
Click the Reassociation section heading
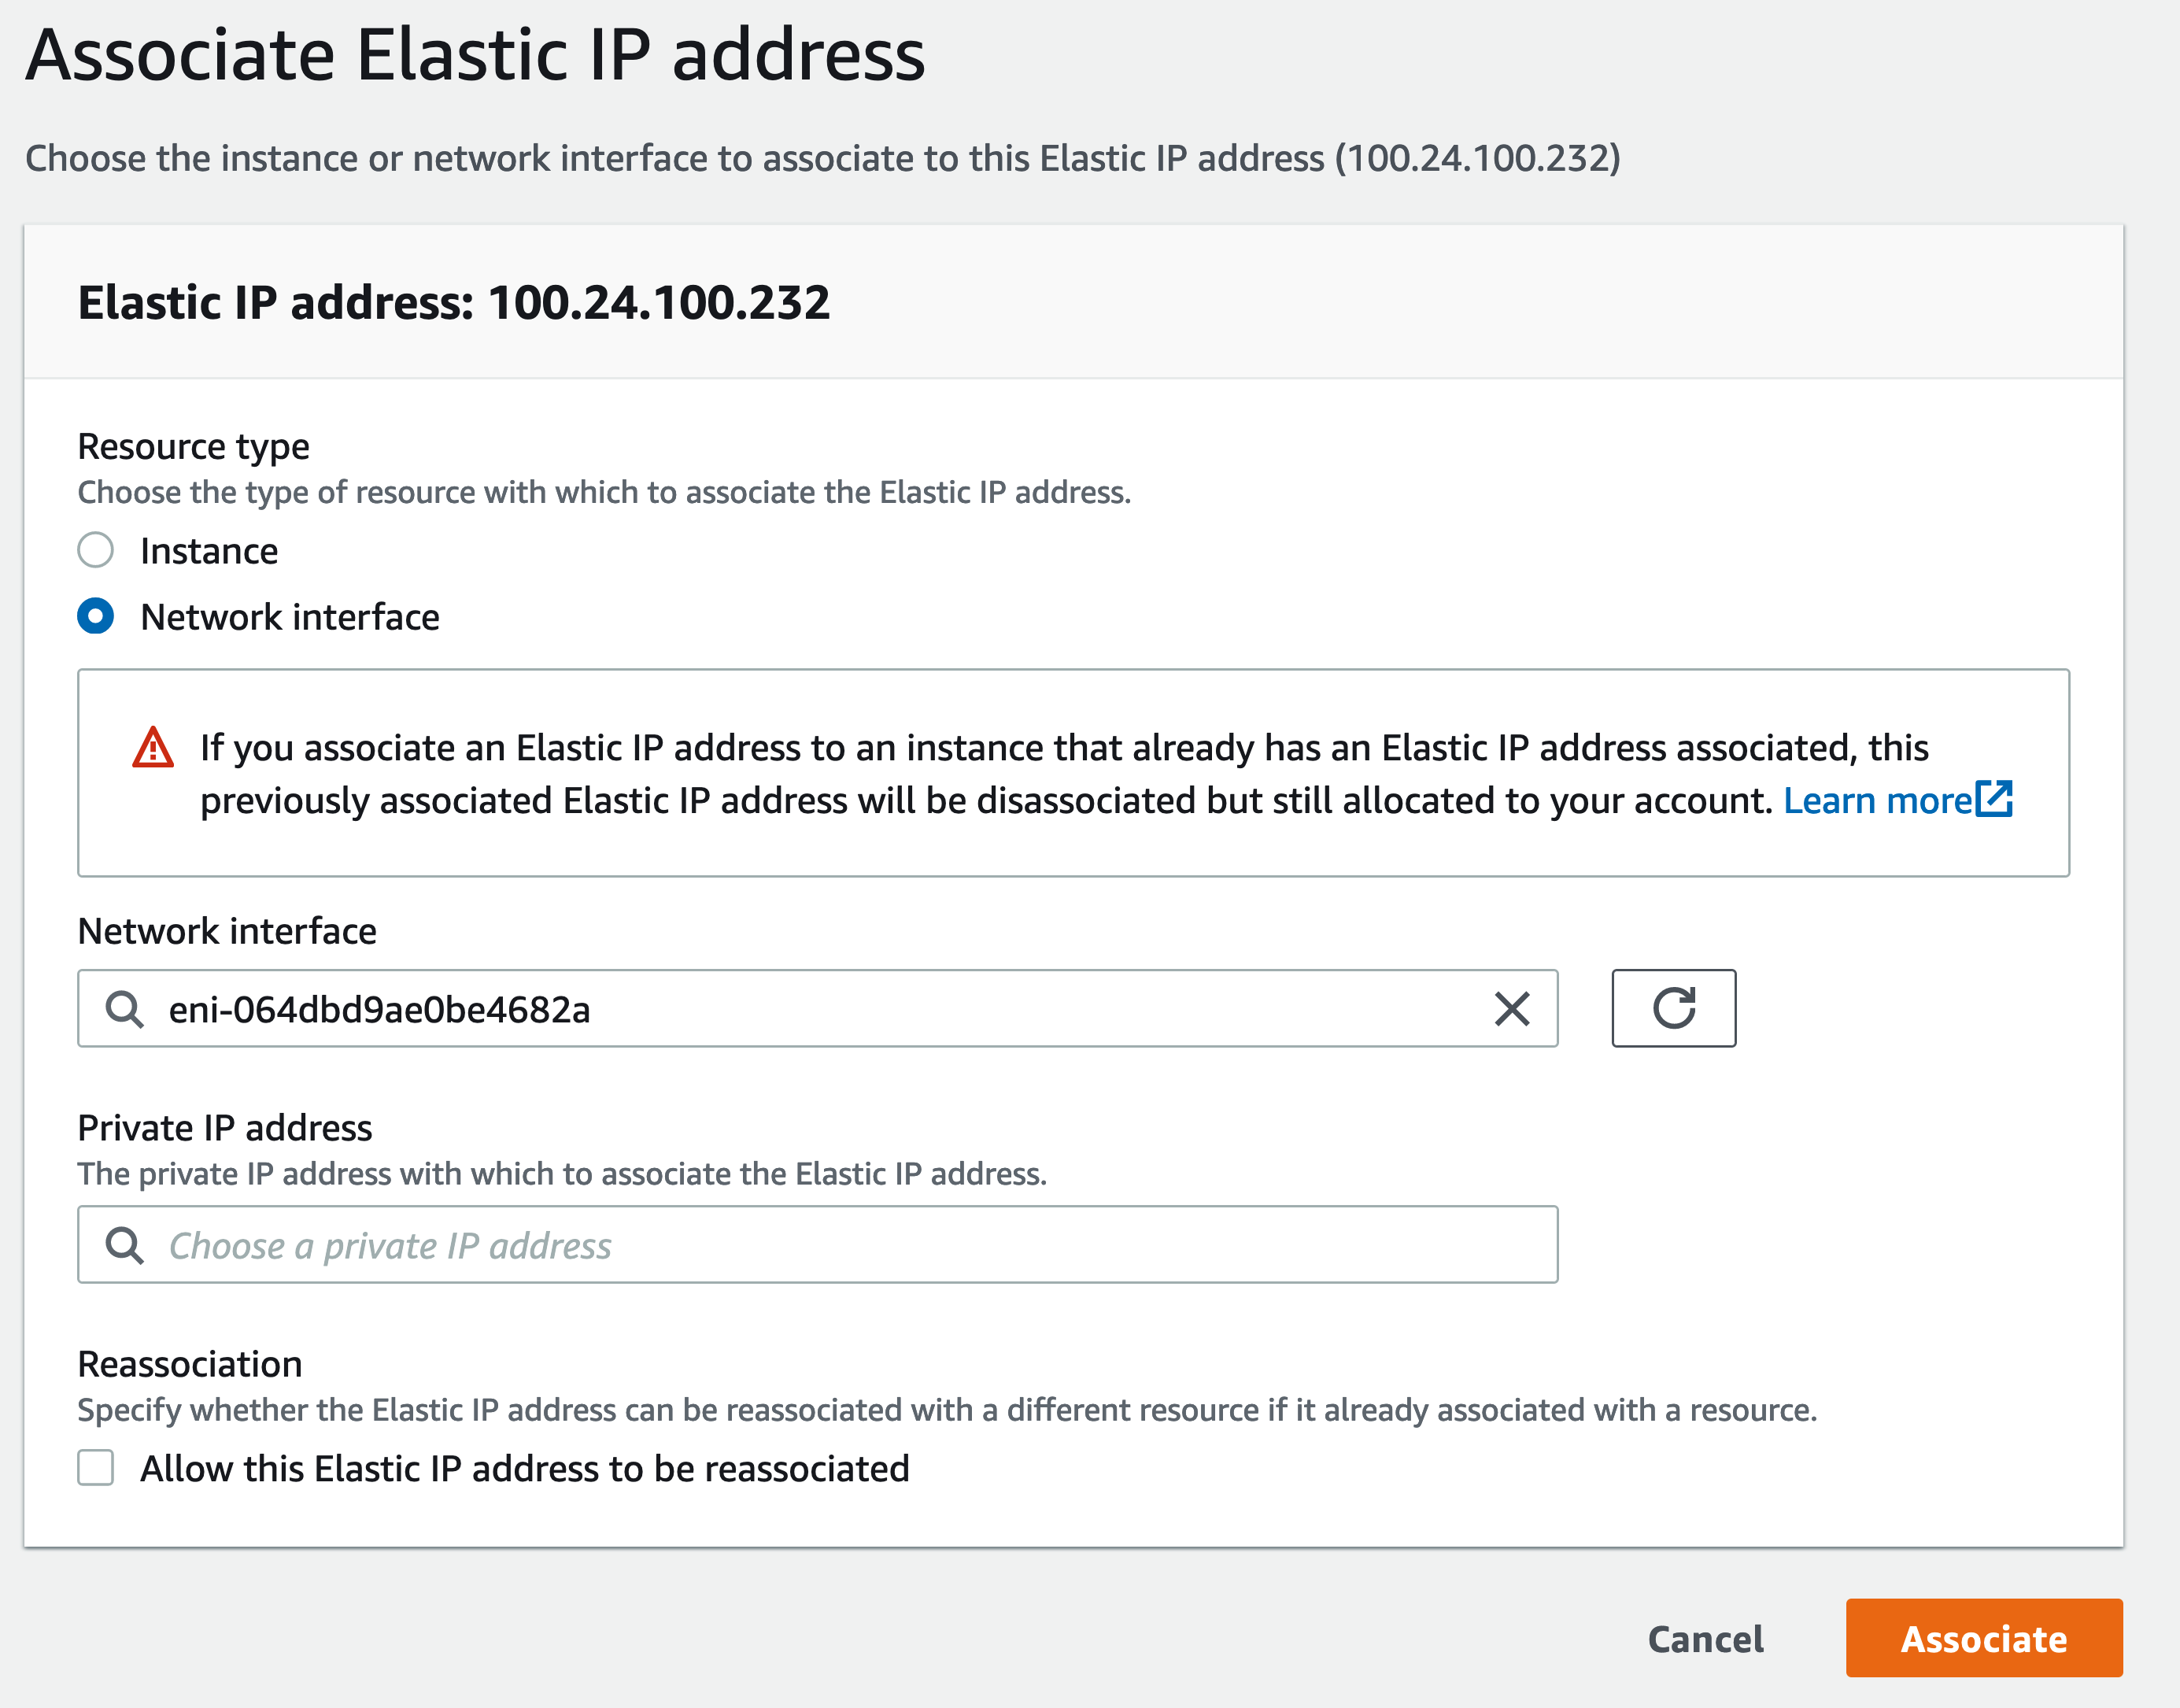[x=190, y=1363]
